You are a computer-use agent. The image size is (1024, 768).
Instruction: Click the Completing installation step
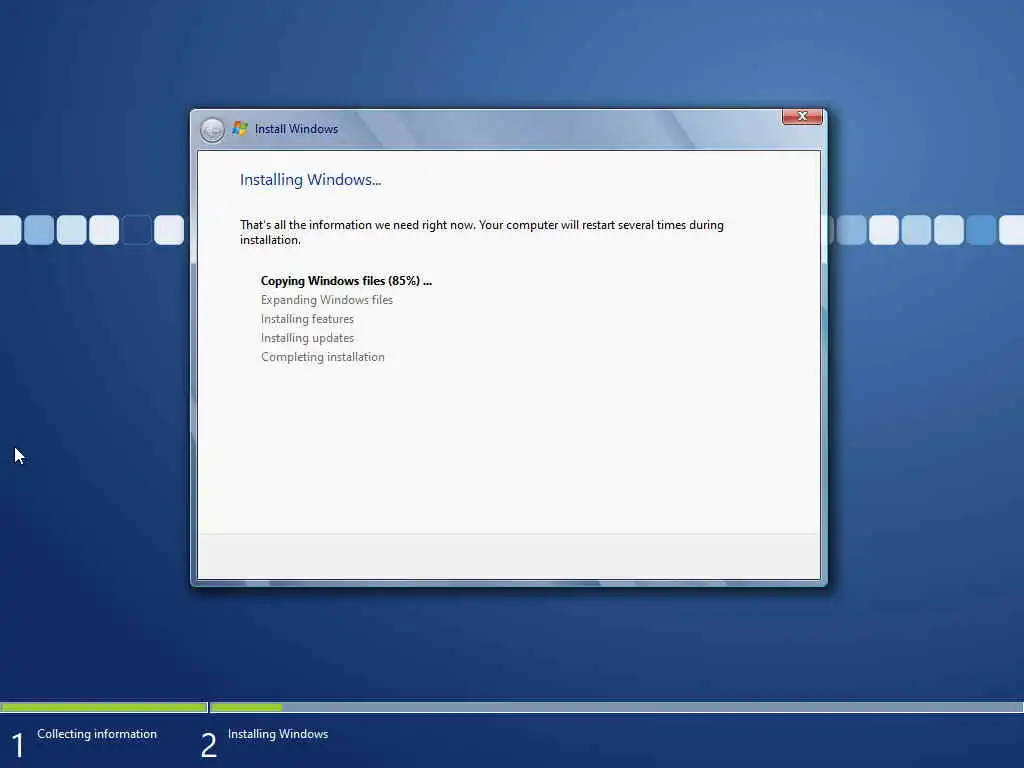(323, 357)
